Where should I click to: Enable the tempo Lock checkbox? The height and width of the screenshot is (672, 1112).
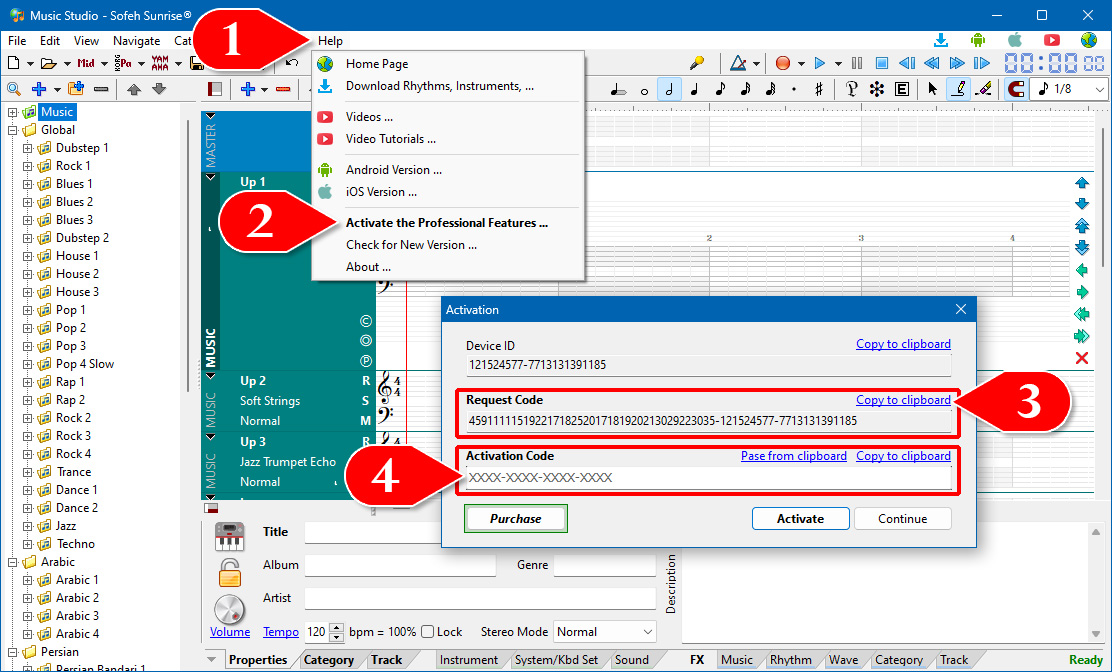point(428,632)
